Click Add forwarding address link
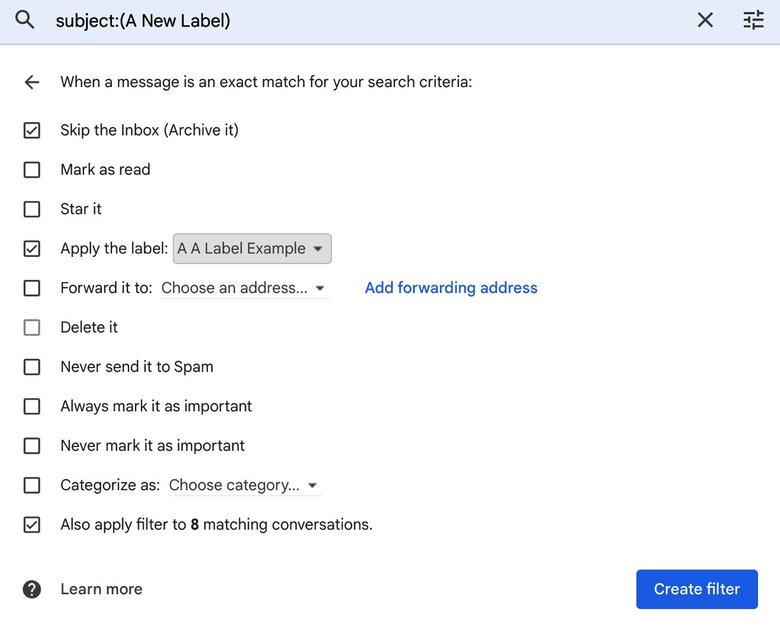The height and width of the screenshot is (631, 780). tap(451, 288)
